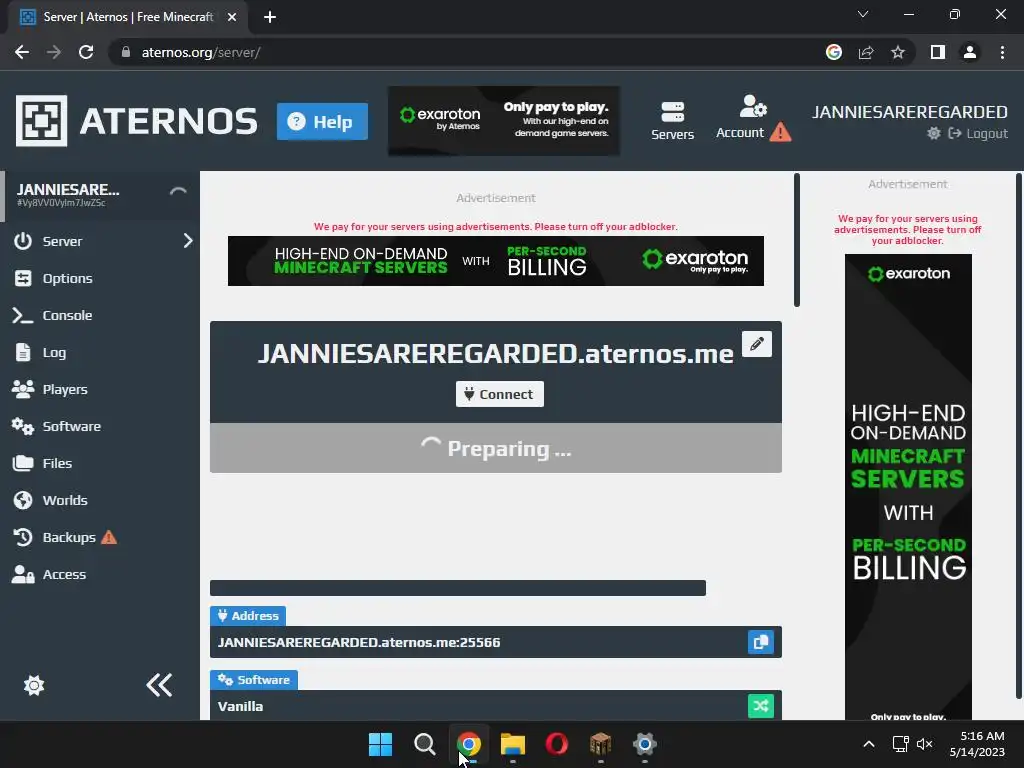Open the Windows Start menu

coord(380,744)
